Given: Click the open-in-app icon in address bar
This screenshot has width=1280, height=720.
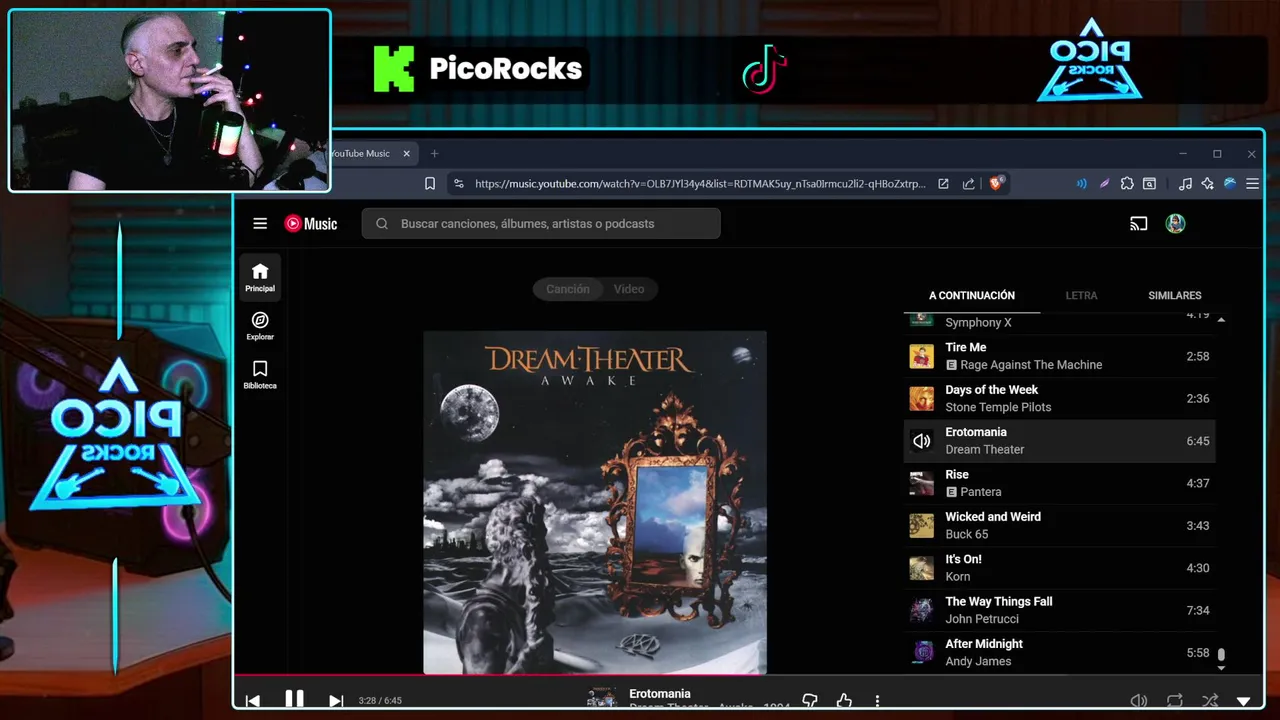Looking at the screenshot, I should pyautogui.click(x=943, y=184).
